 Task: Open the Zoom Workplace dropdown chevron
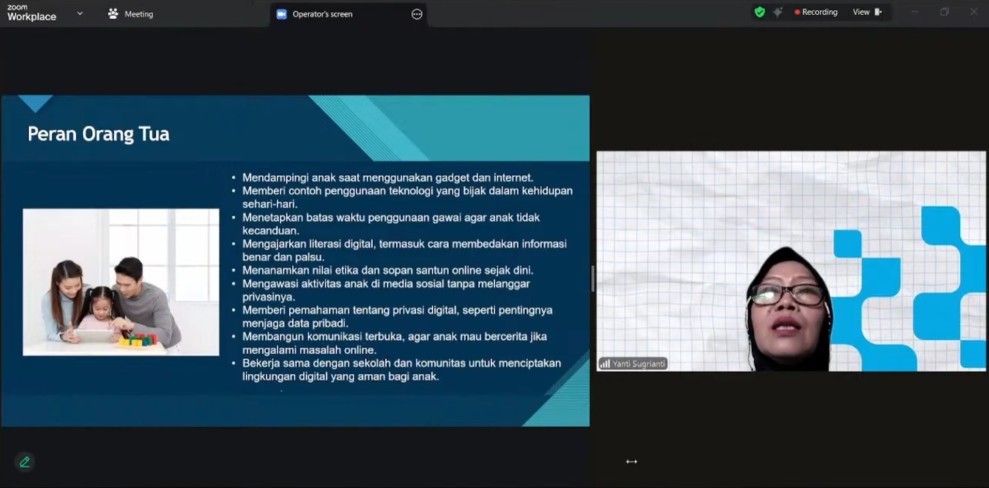(79, 13)
